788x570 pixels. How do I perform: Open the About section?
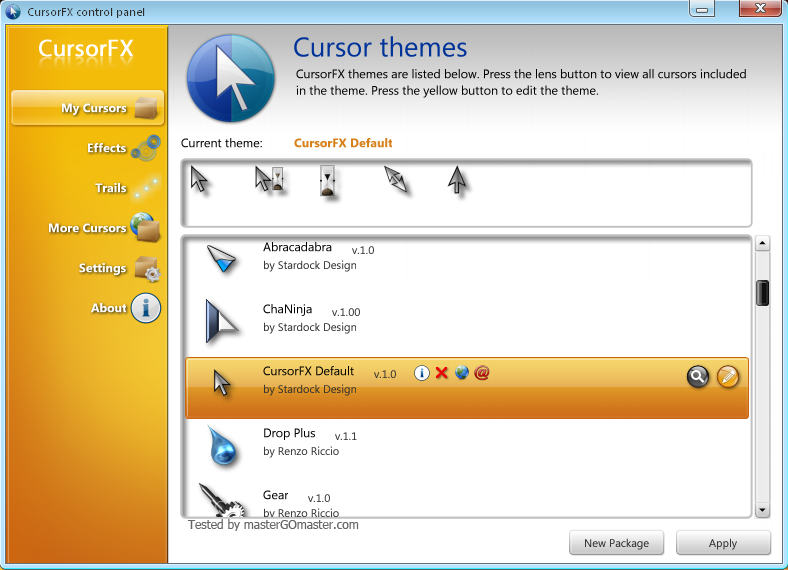click(x=126, y=308)
